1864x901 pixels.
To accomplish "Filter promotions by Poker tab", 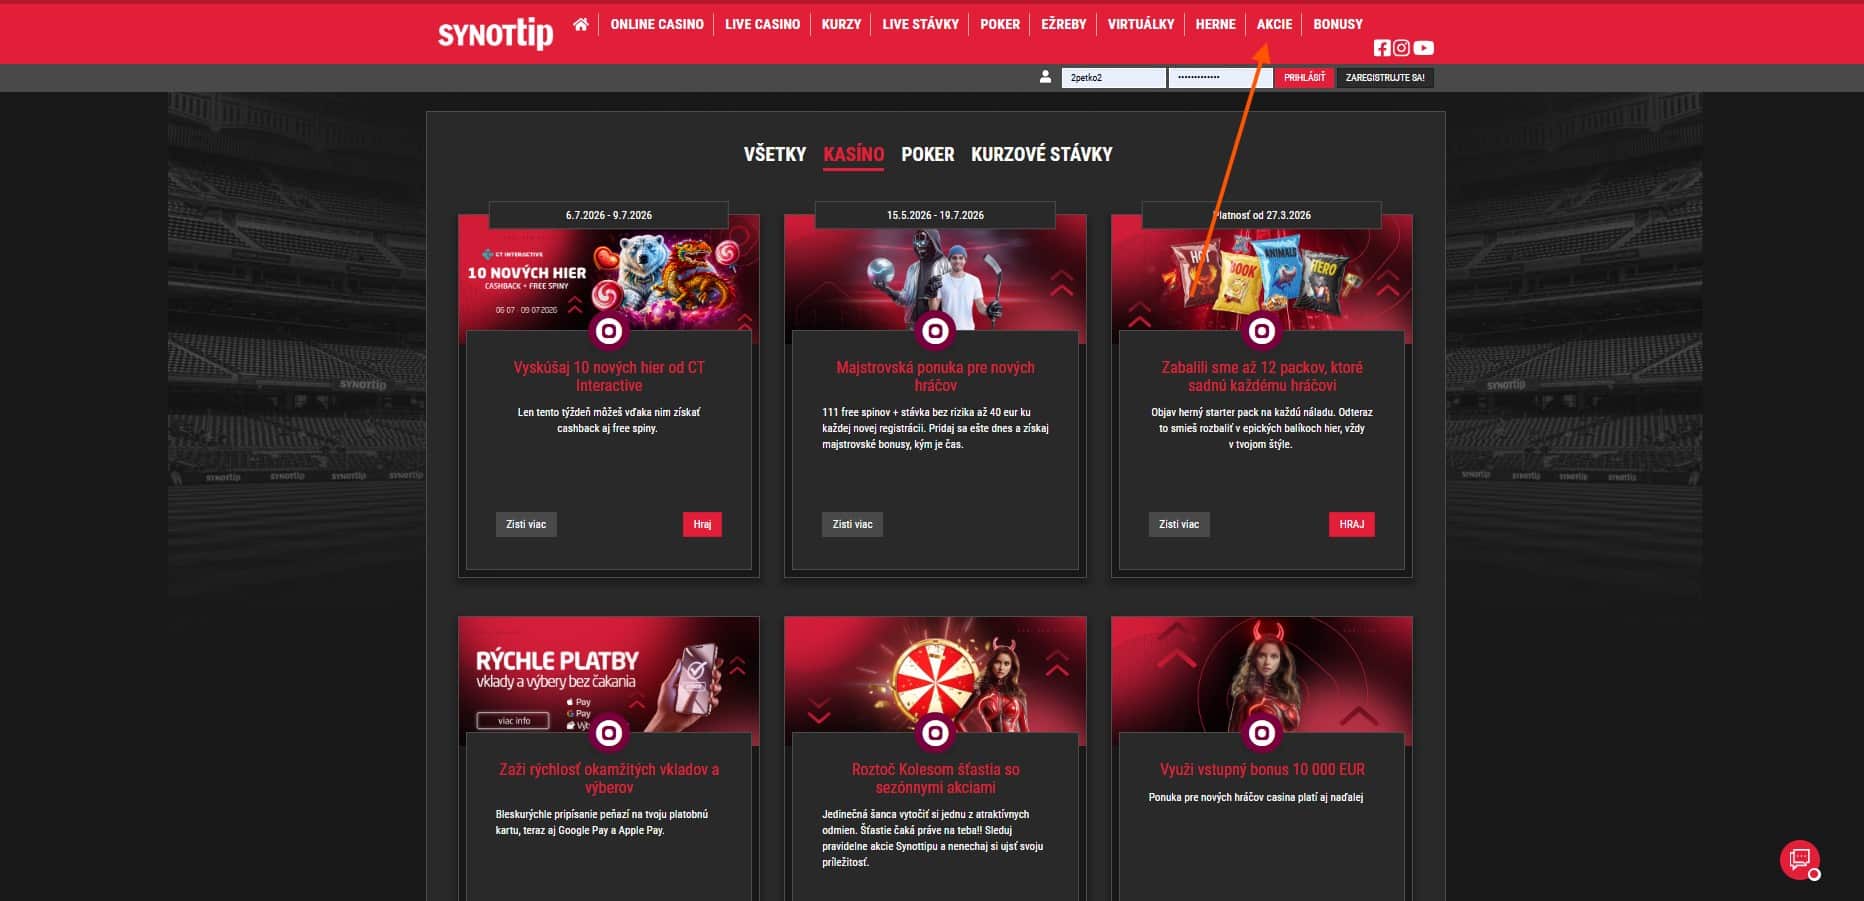I will pos(928,154).
